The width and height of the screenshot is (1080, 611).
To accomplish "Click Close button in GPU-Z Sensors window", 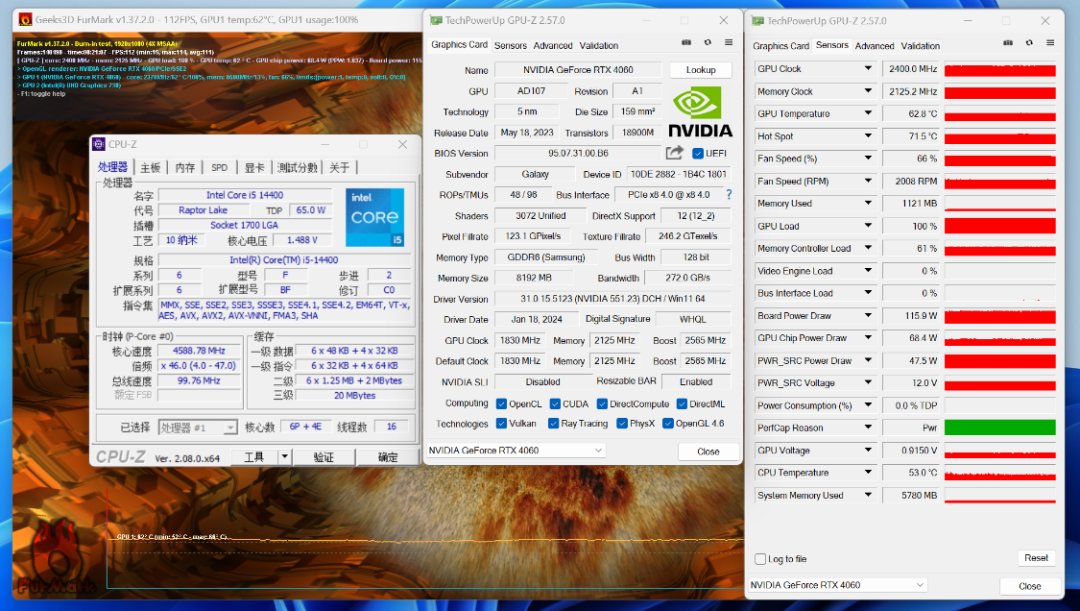I will point(1030,586).
